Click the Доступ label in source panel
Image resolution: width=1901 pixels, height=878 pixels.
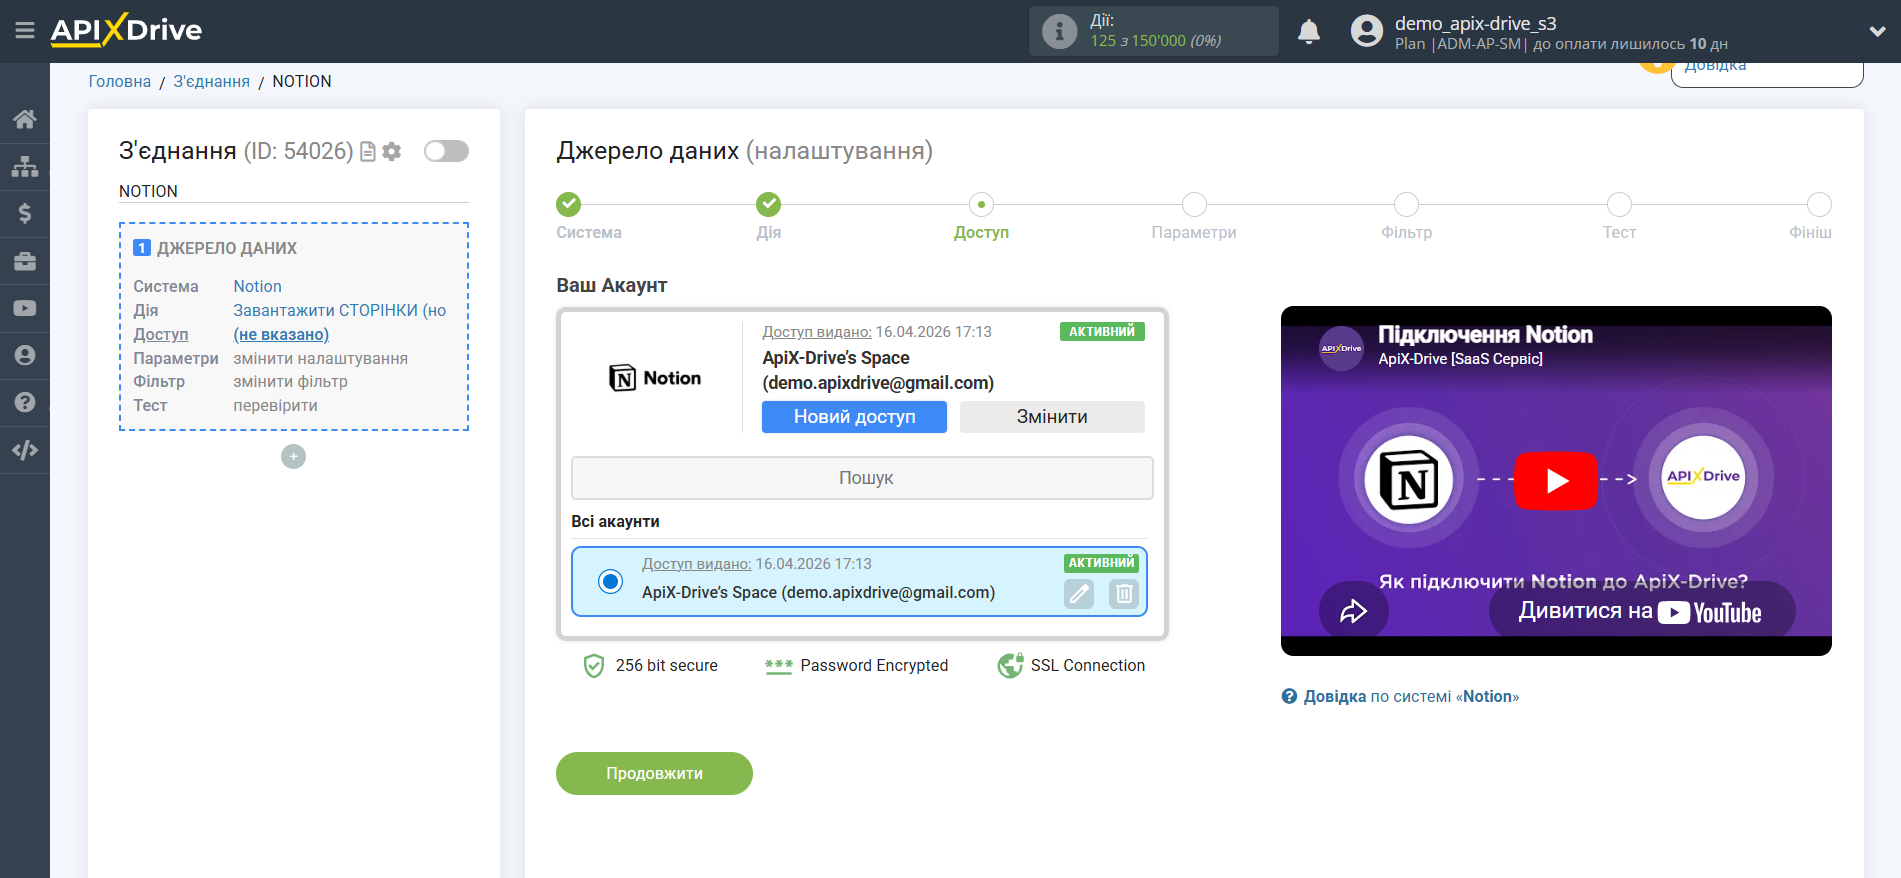pyautogui.click(x=160, y=334)
